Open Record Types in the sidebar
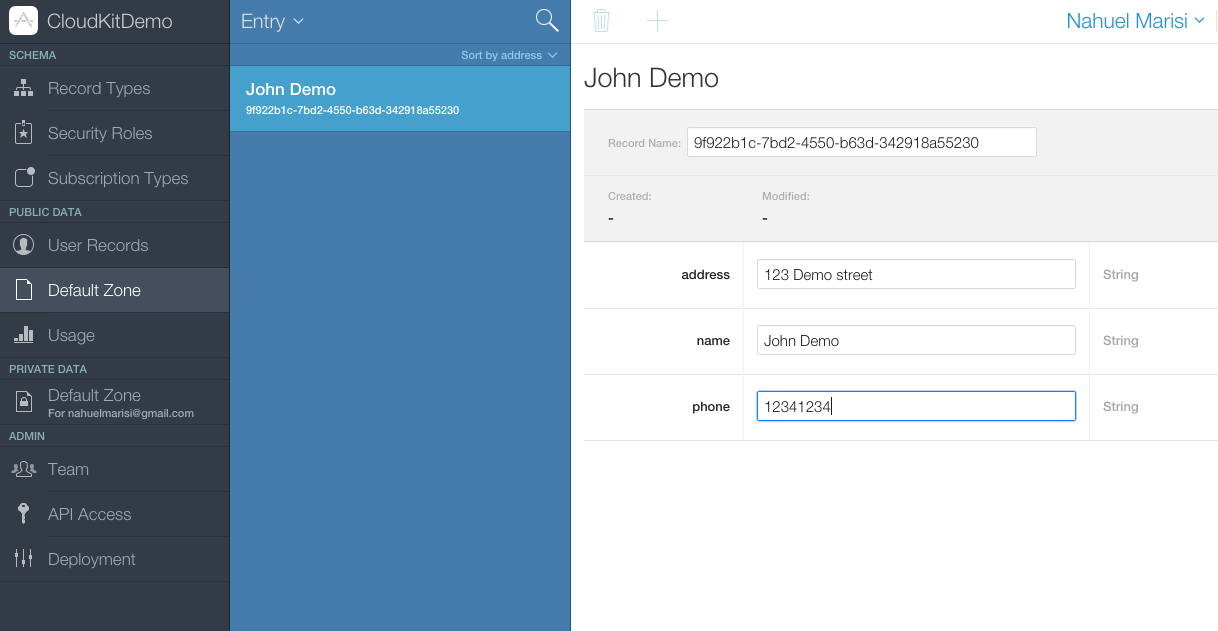The image size is (1218, 631). (x=114, y=88)
